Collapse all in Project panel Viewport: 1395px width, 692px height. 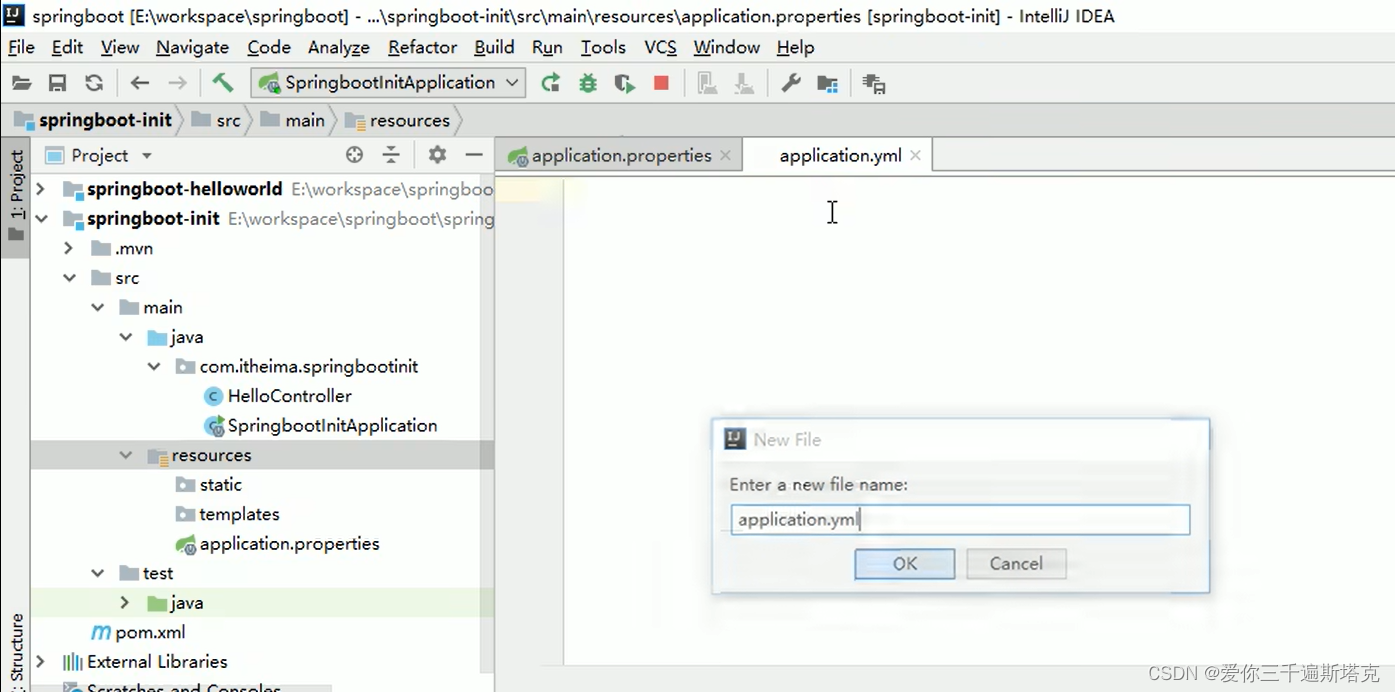point(391,154)
